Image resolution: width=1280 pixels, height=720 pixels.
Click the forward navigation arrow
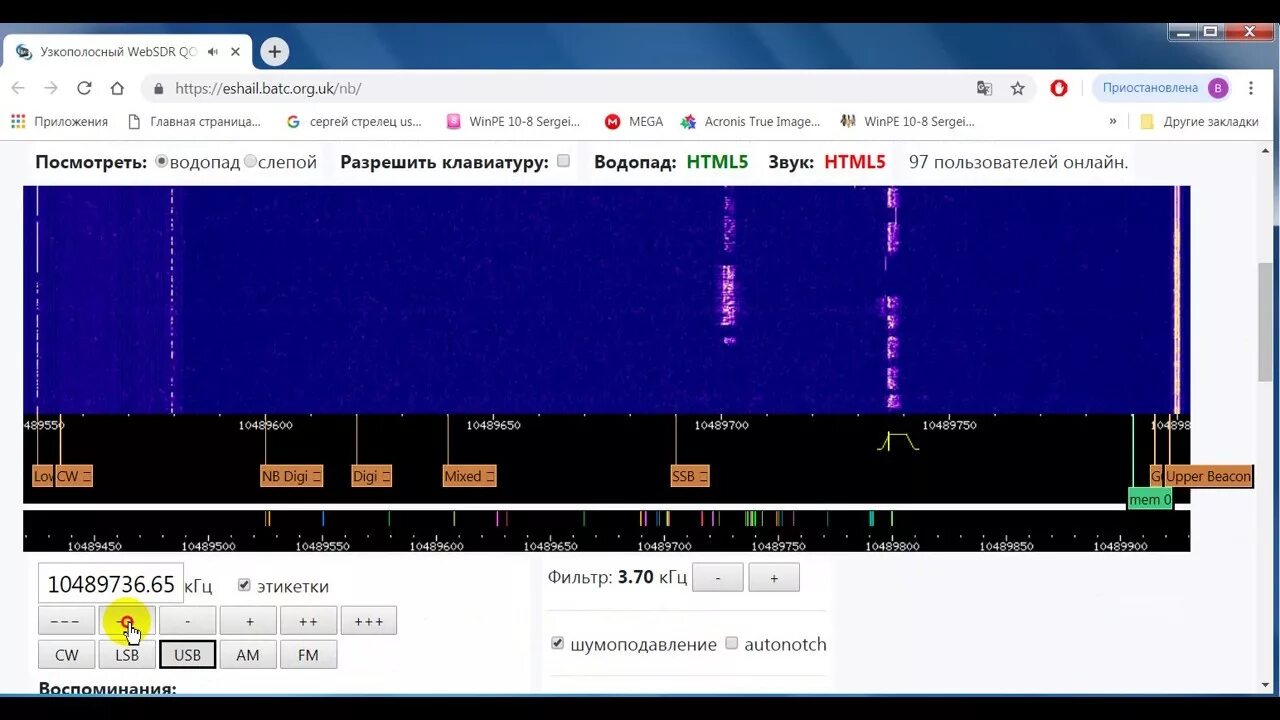[x=51, y=88]
